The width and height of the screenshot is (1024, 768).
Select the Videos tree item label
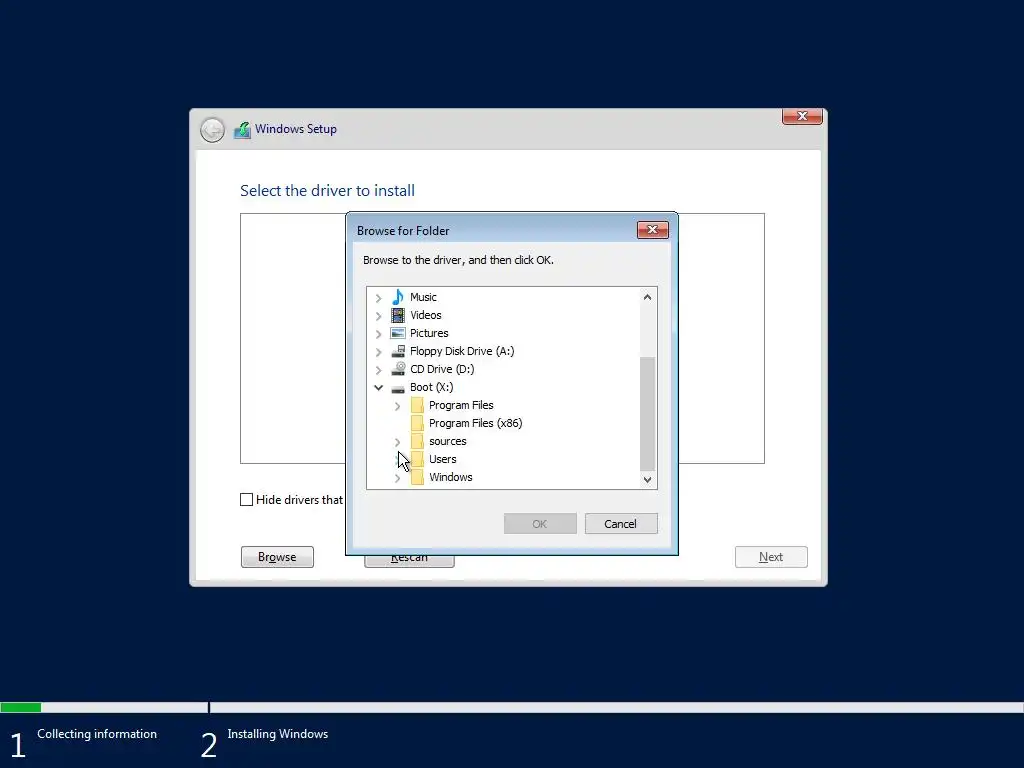pyautogui.click(x=426, y=315)
